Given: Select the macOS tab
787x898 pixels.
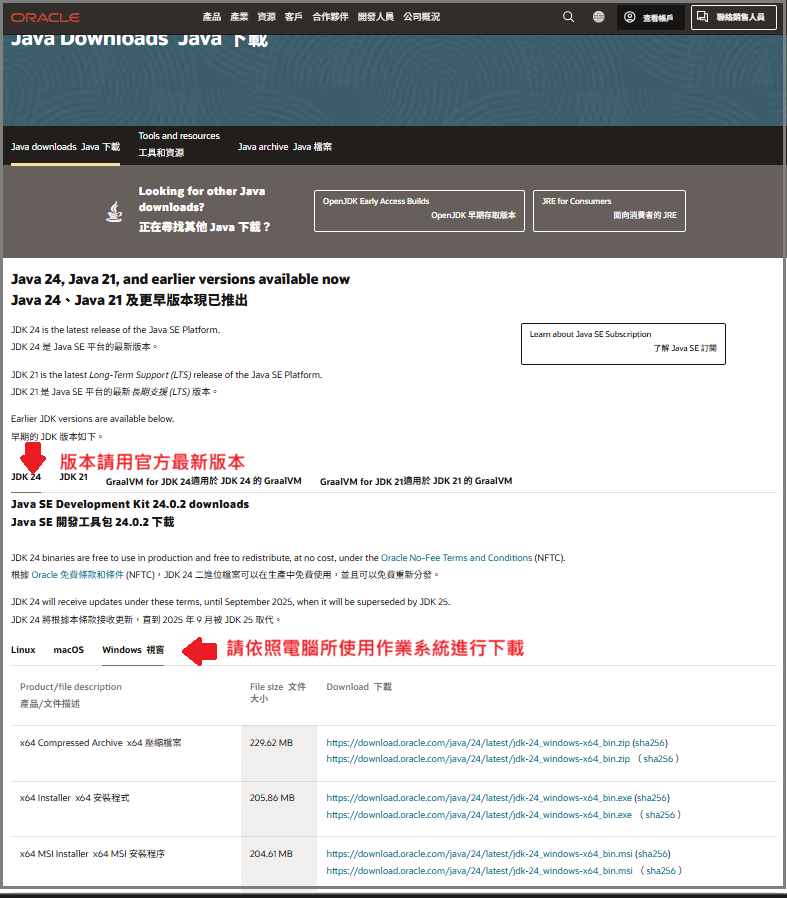Looking at the screenshot, I should 69,650.
